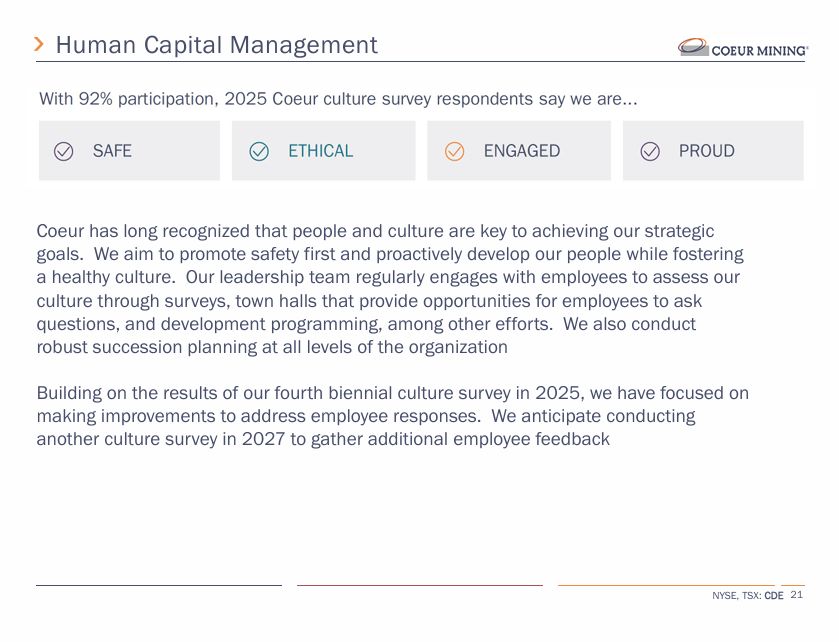Click the page number 21
The height and width of the screenshot is (642, 839).
(x=796, y=595)
